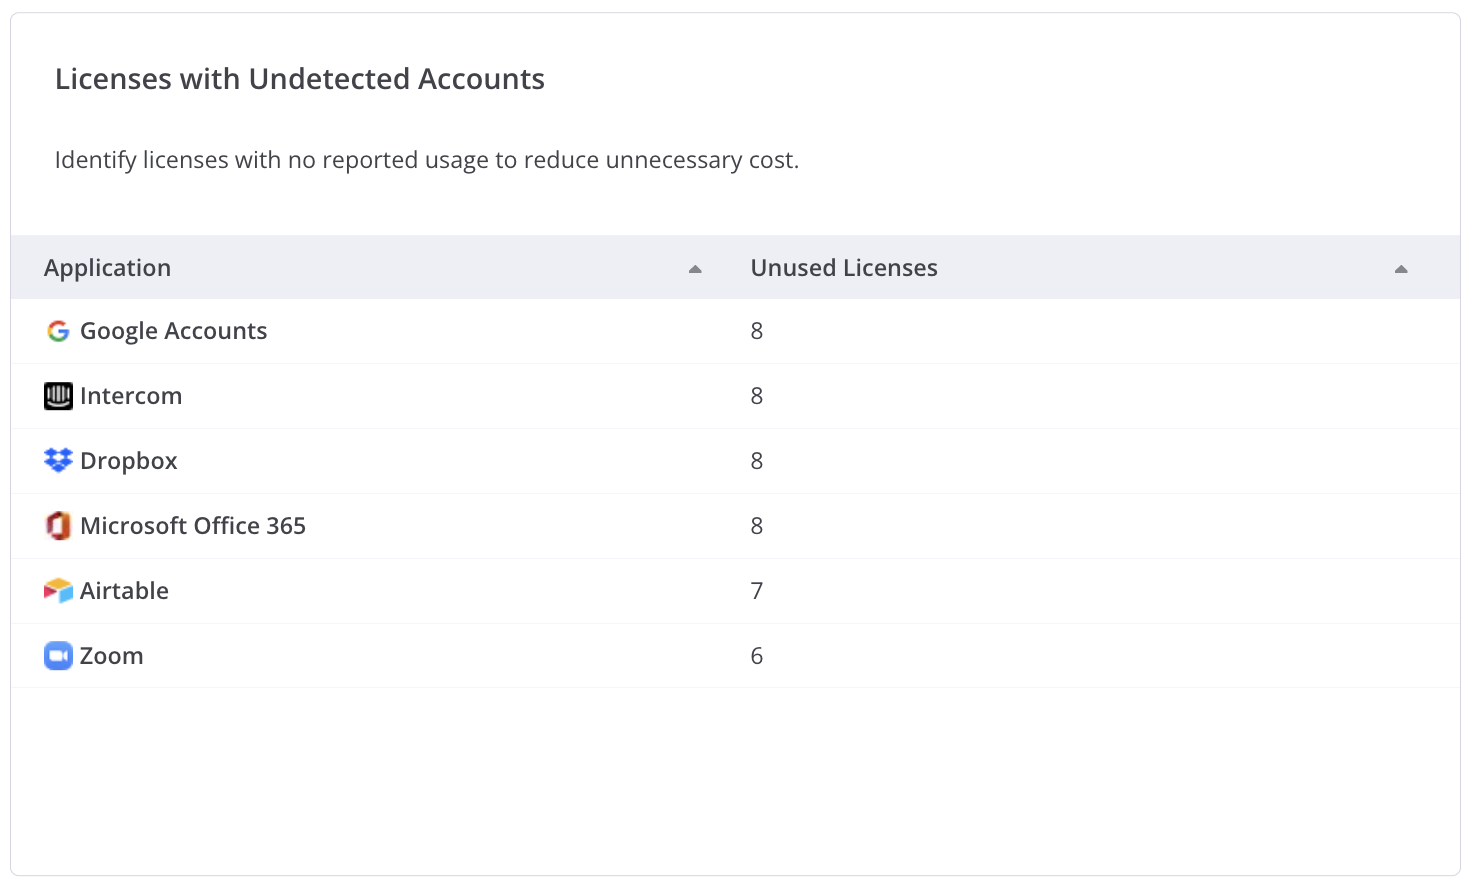Sort by Application using the arrow
The image size is (1474, 884).
(x=695, y=268)
